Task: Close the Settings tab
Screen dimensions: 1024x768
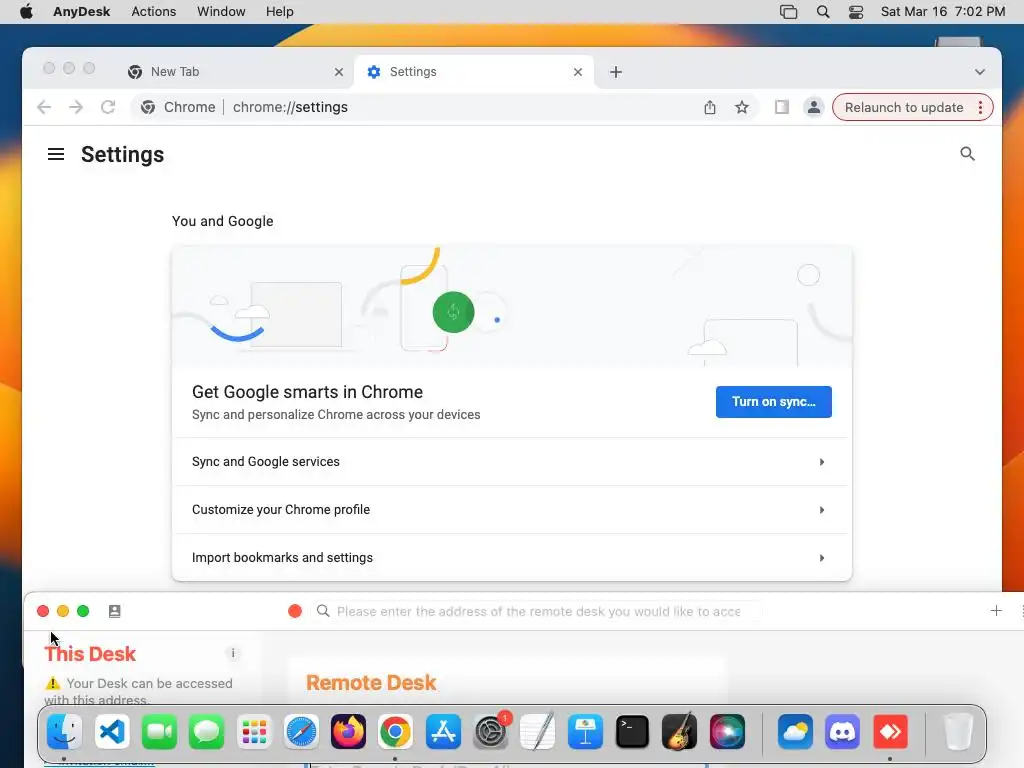Action: 577,72
